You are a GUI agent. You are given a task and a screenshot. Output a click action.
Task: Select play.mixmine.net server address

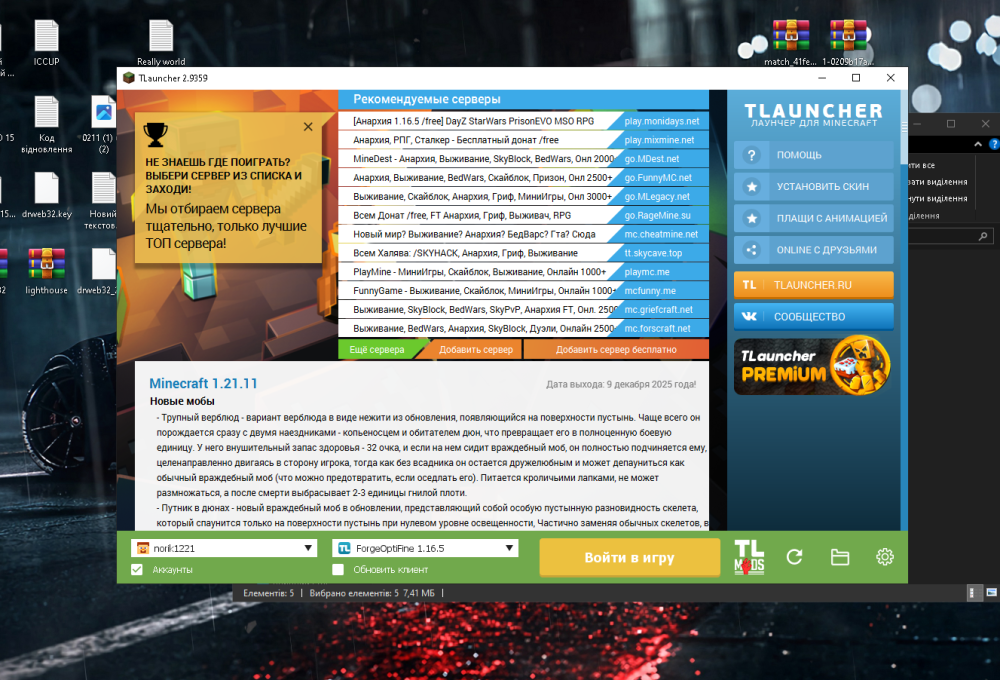pos(659,140)
